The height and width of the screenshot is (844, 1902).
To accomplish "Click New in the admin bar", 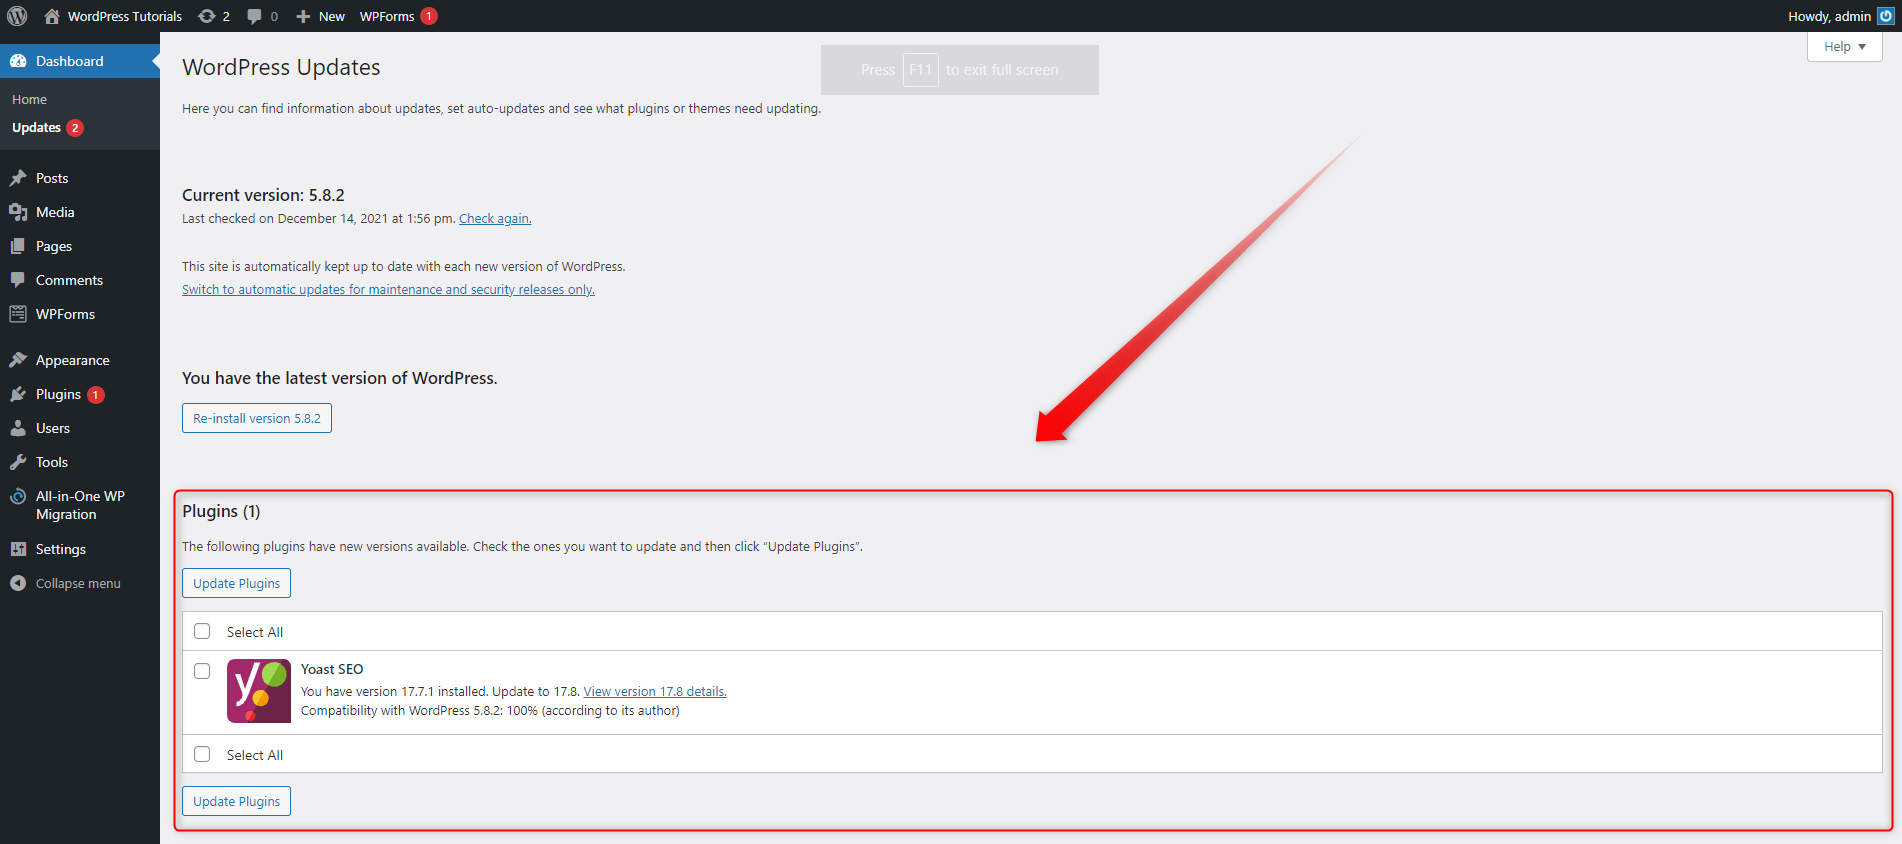I will coord(332,16).
